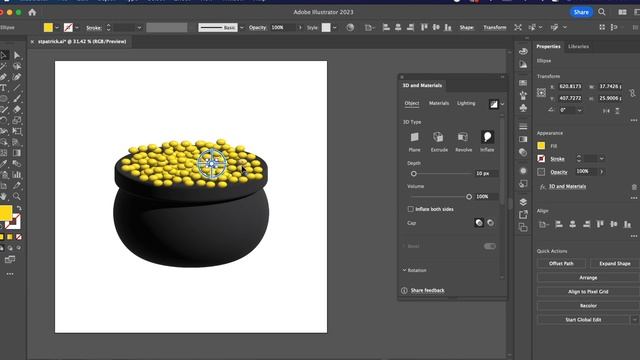Click the Arrange button
This screenshot has width=640, height=360.
[588, 278]
